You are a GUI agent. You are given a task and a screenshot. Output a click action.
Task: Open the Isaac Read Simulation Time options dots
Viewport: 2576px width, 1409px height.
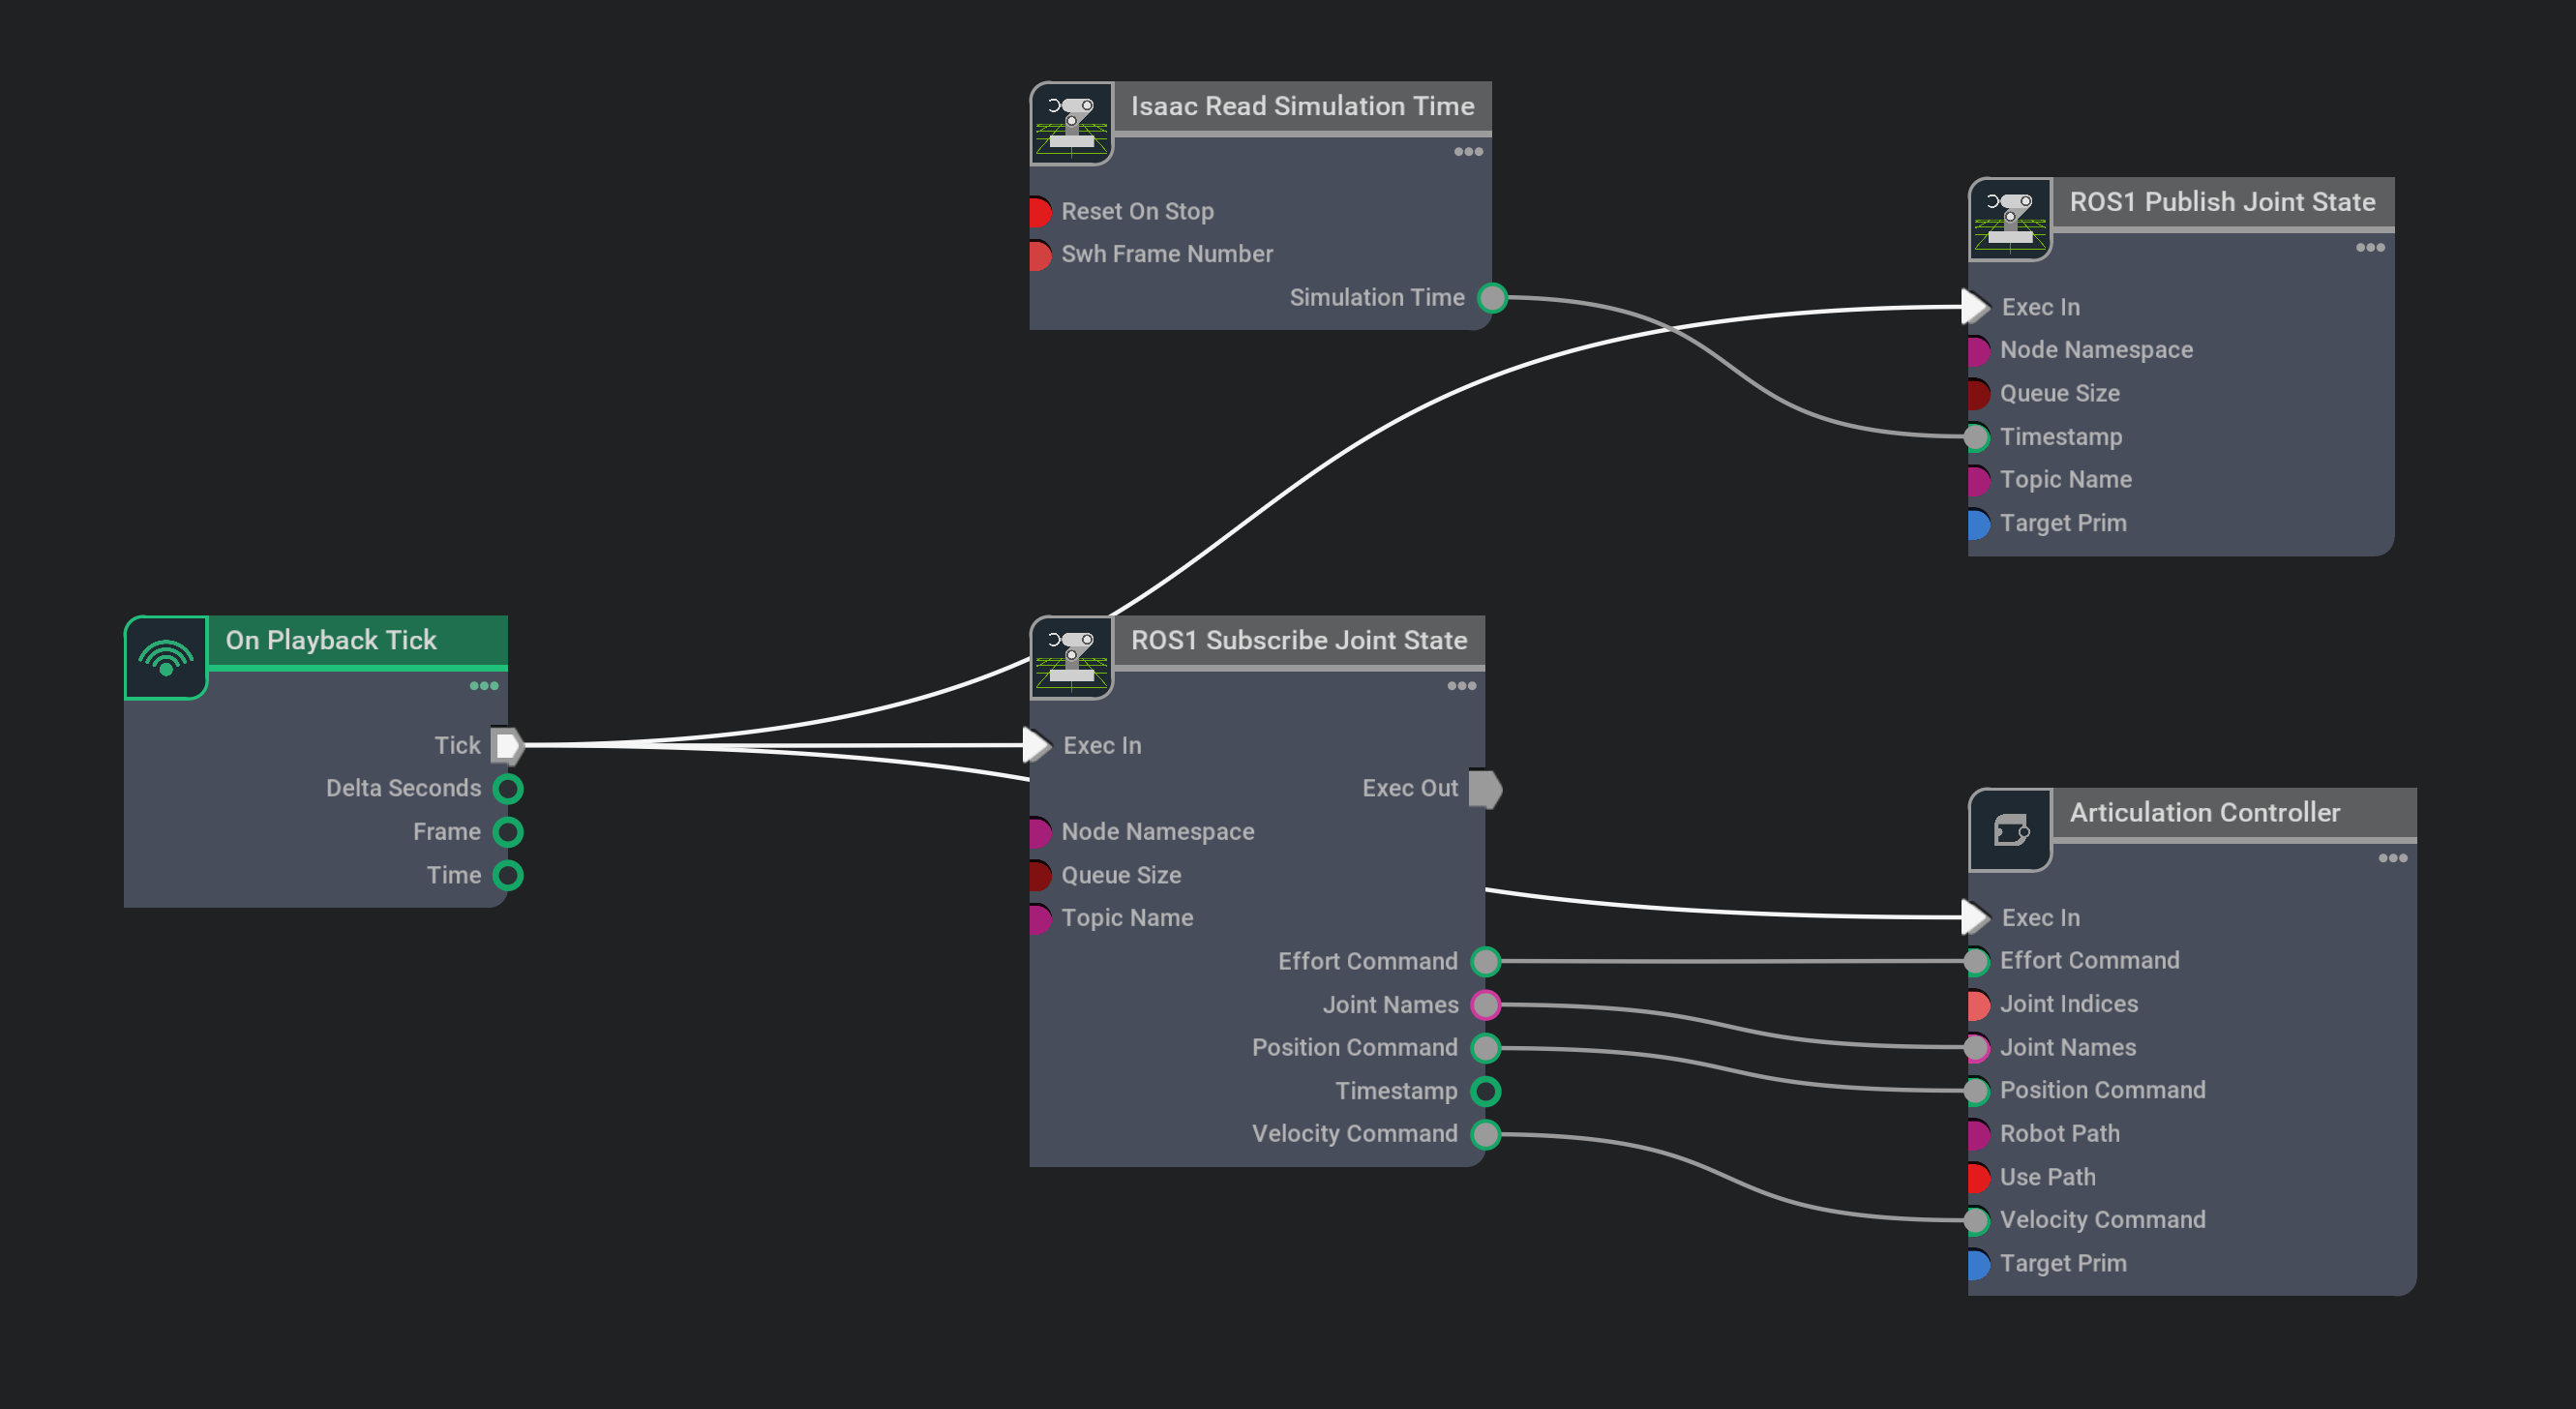pyautogui.click(x=1468, y=152)
